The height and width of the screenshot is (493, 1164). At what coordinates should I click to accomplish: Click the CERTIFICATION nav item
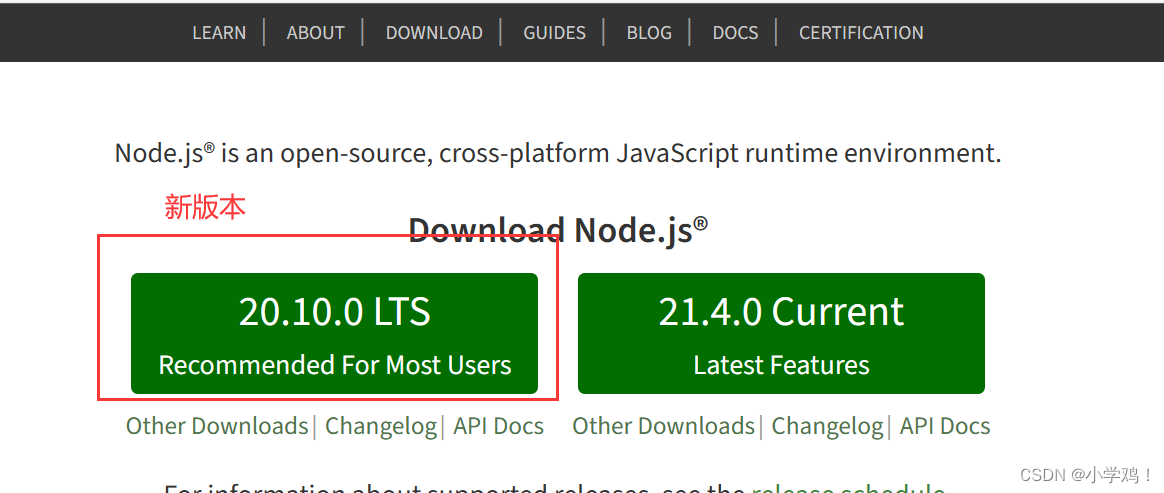point(861,33)
